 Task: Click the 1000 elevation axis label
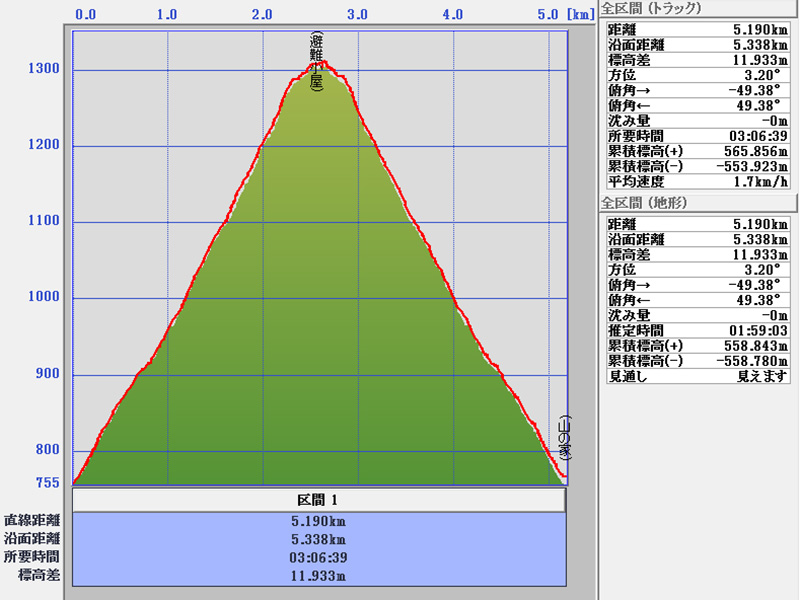pyautogui.click(x=43, y=297)
